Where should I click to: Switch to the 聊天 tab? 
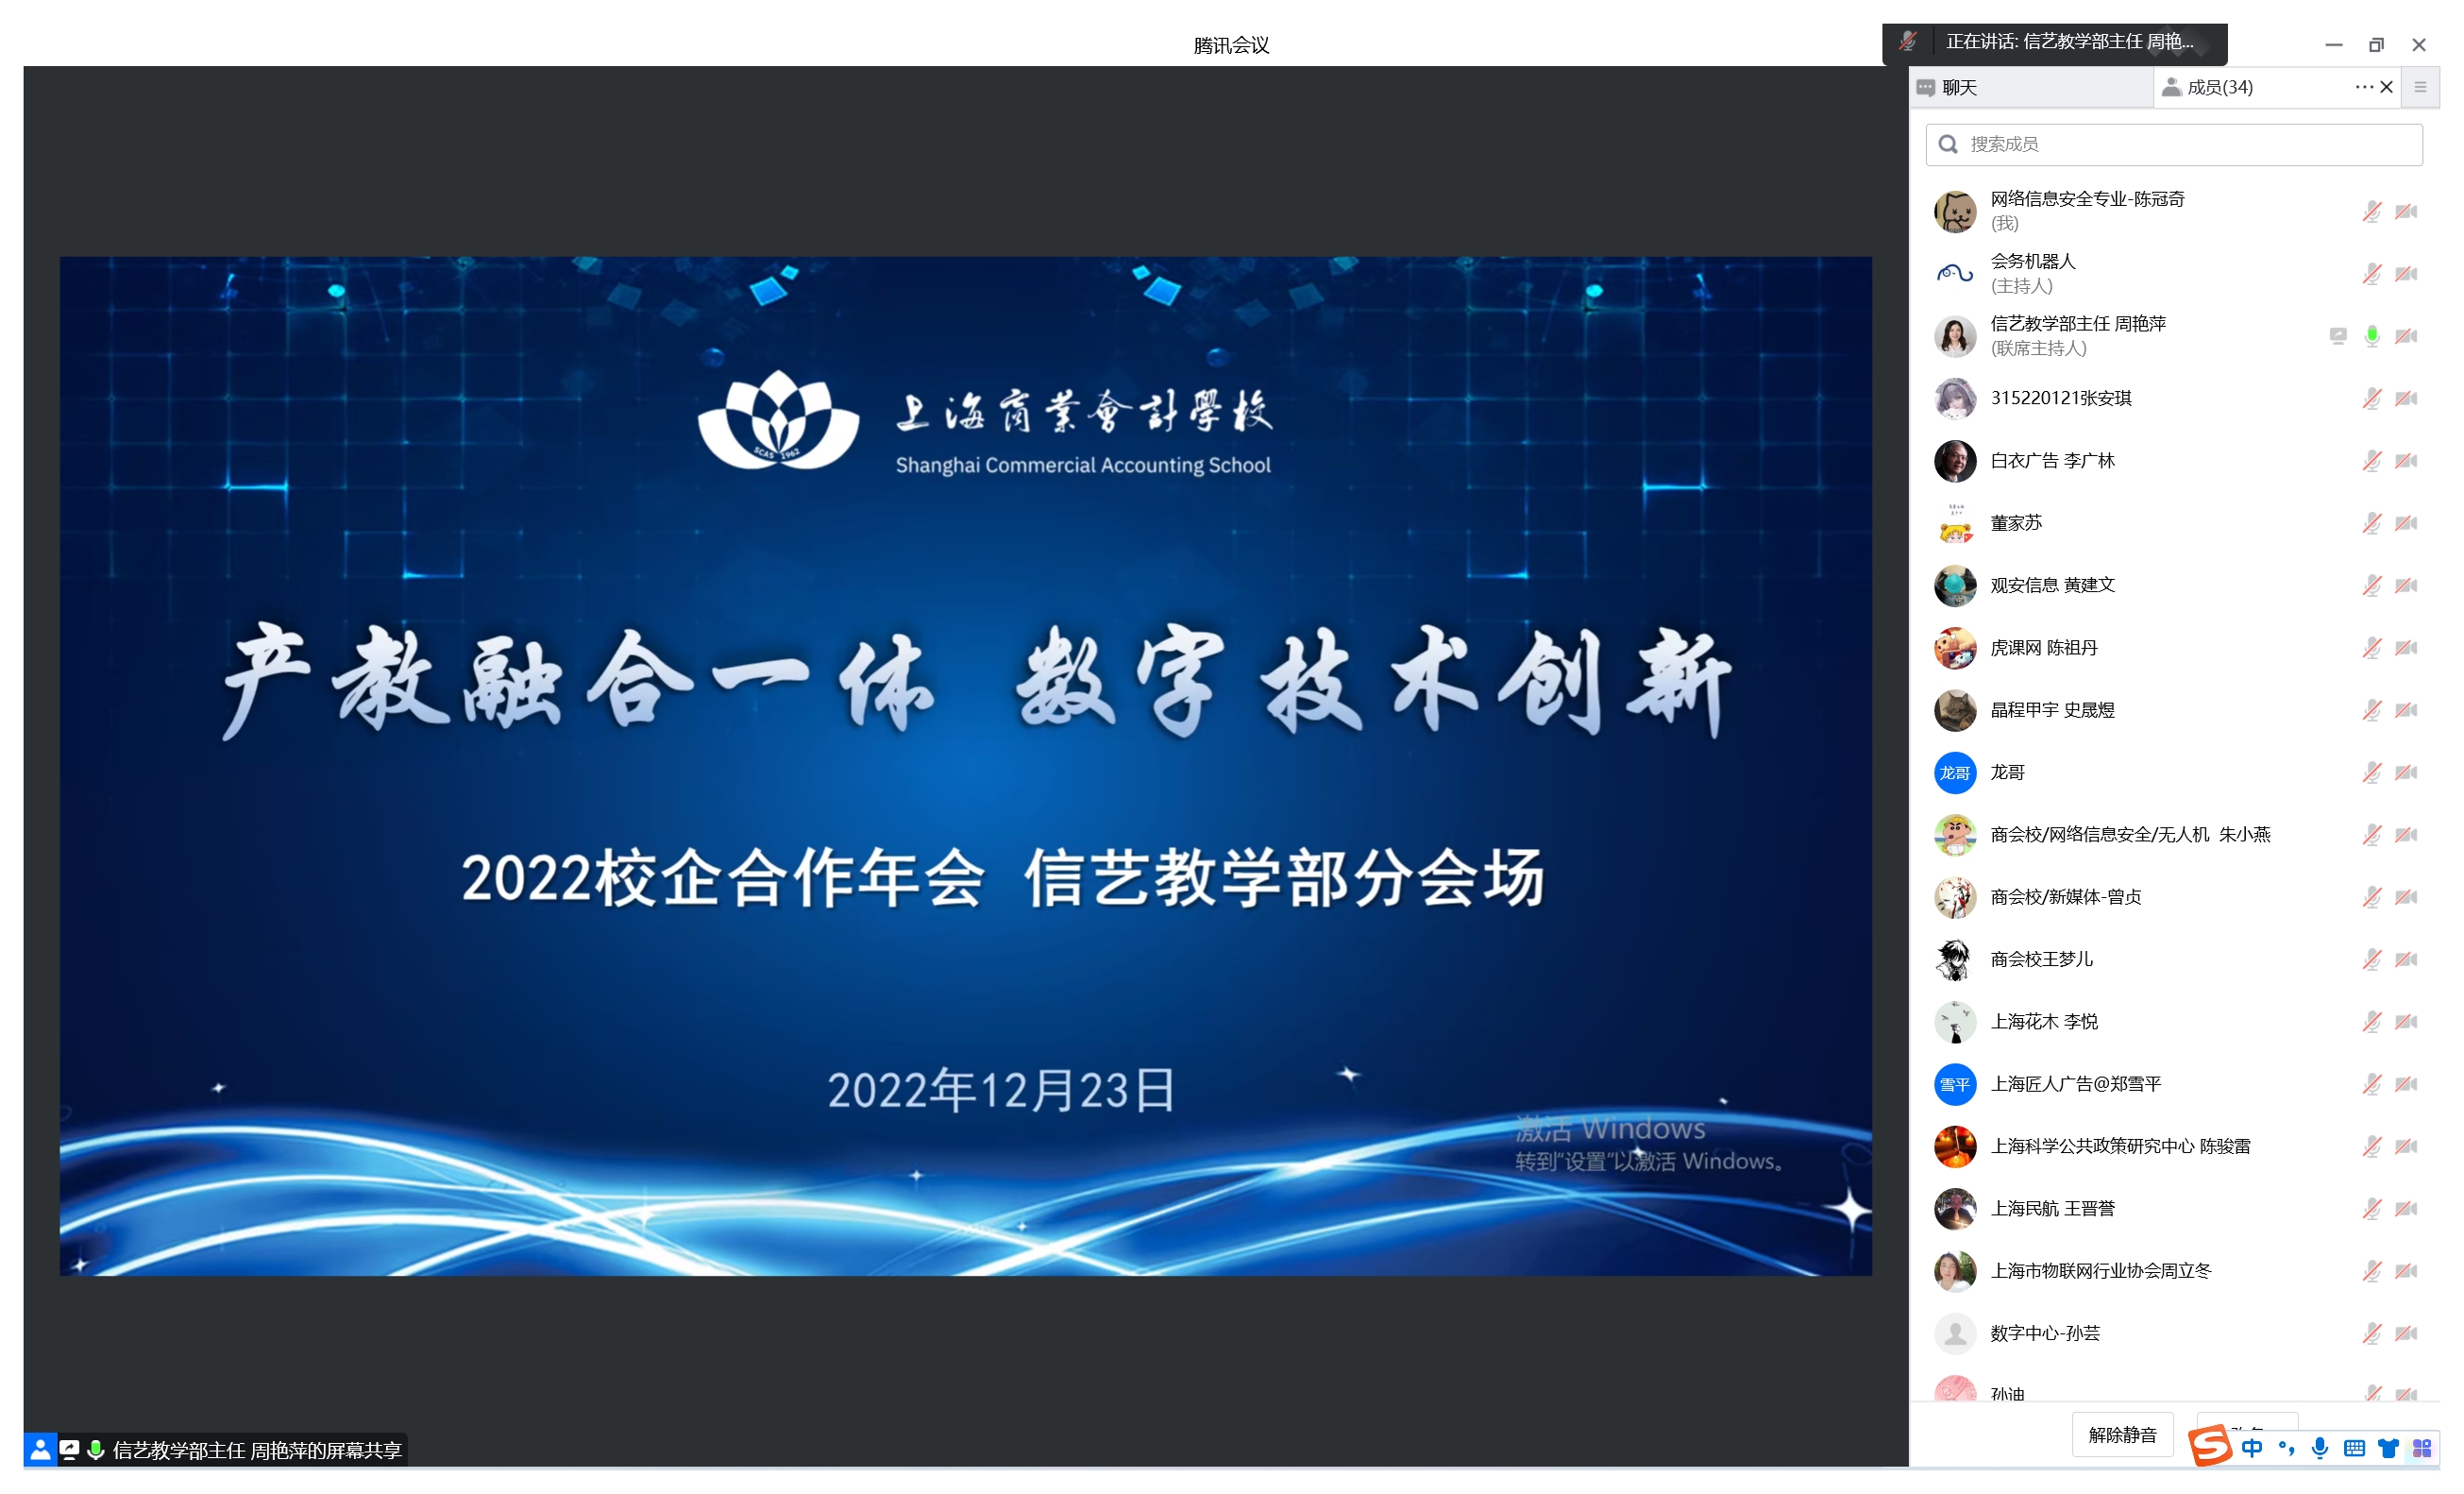point(1960,87)
